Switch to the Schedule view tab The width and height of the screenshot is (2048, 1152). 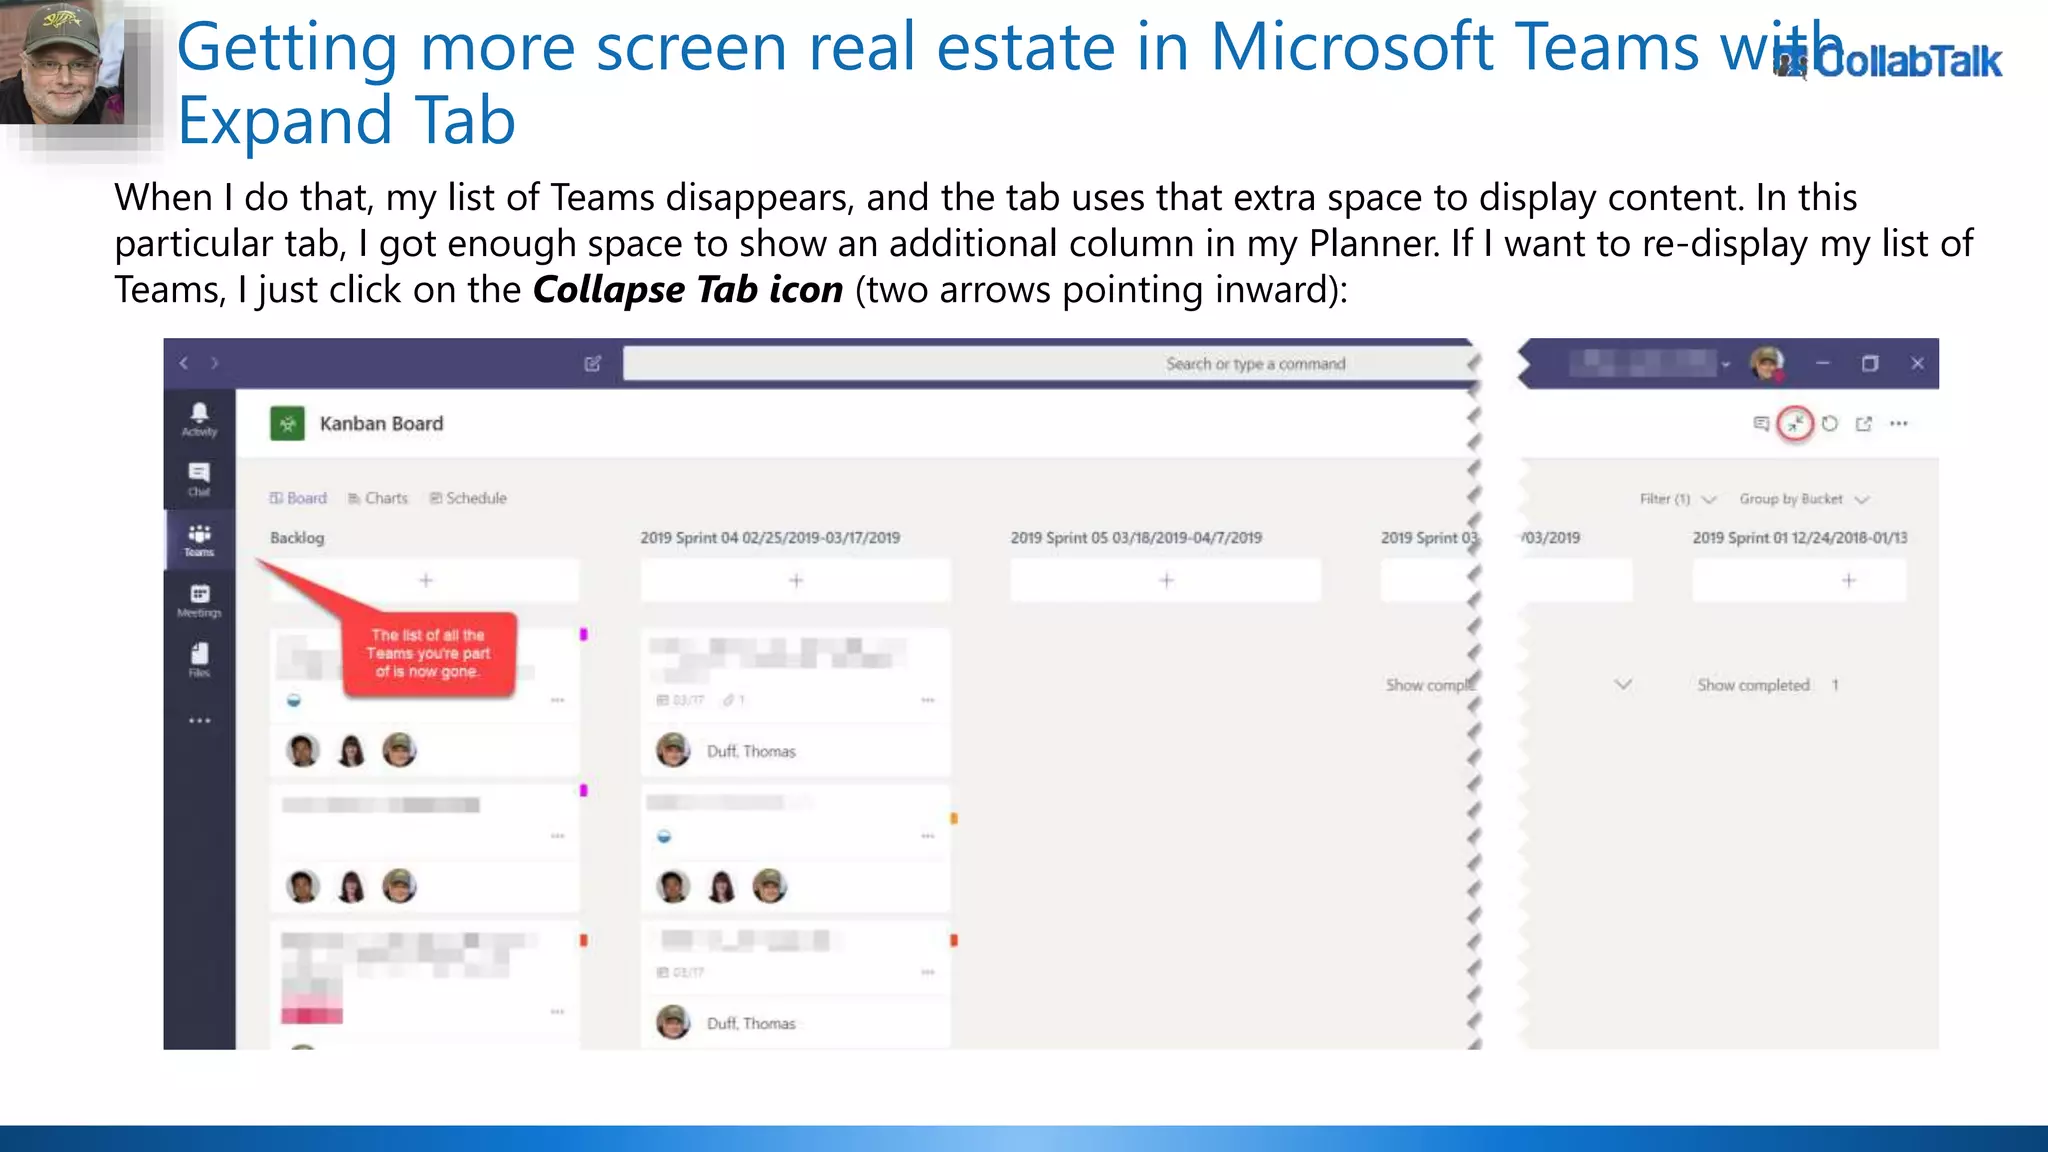click(x=468, y=498)
